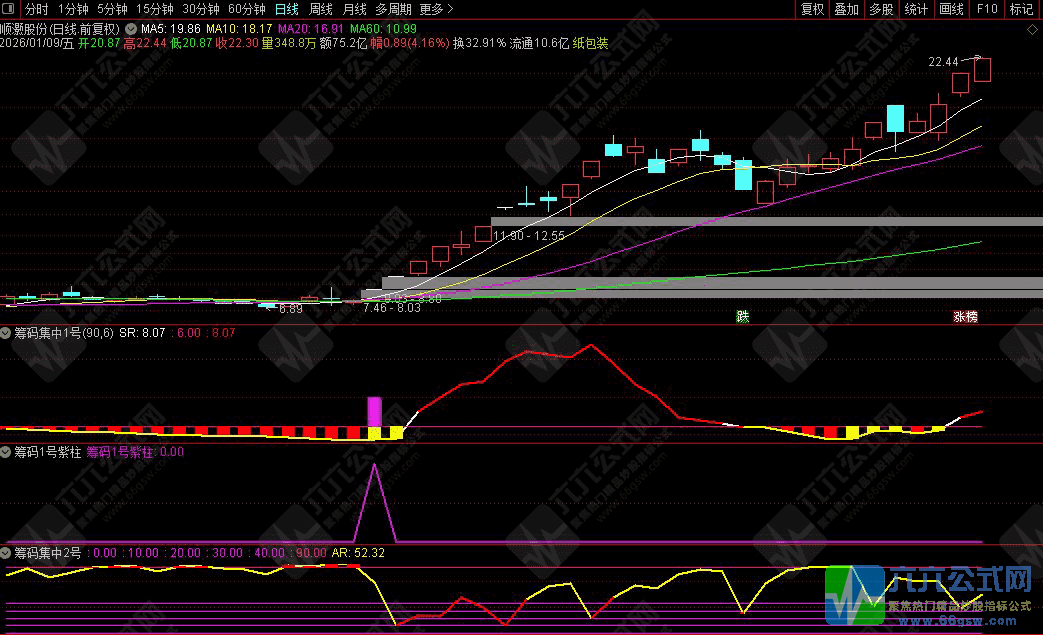Switch to 60分钟 chart period
The image size is (1043, 635).
click(247, 9)
